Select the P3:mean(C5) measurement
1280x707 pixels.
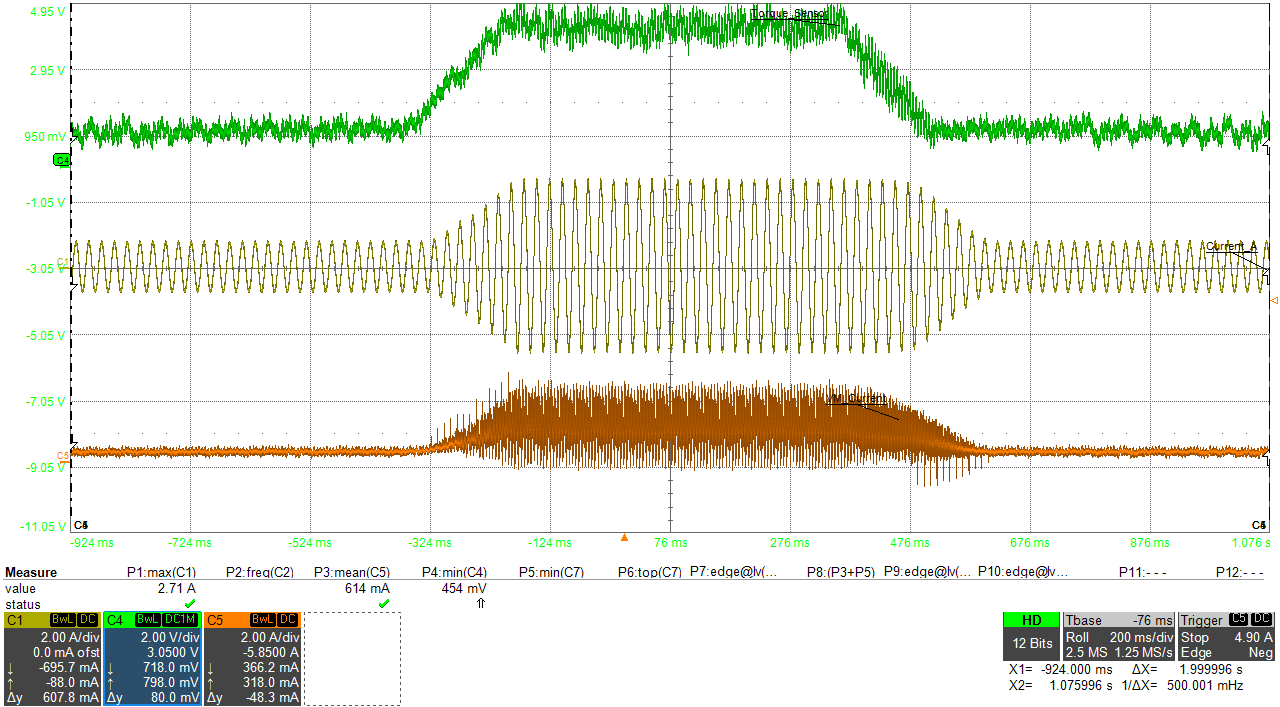(352, 573)
